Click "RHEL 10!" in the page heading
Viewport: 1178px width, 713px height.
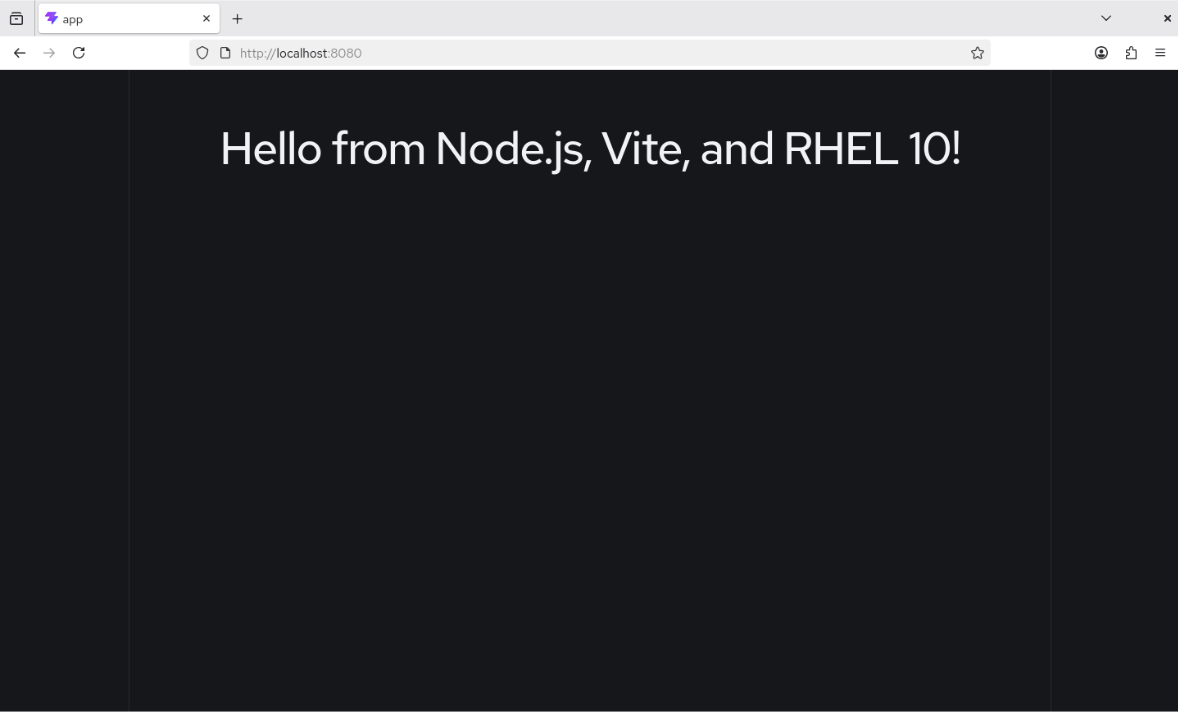(x=871, y=149)
